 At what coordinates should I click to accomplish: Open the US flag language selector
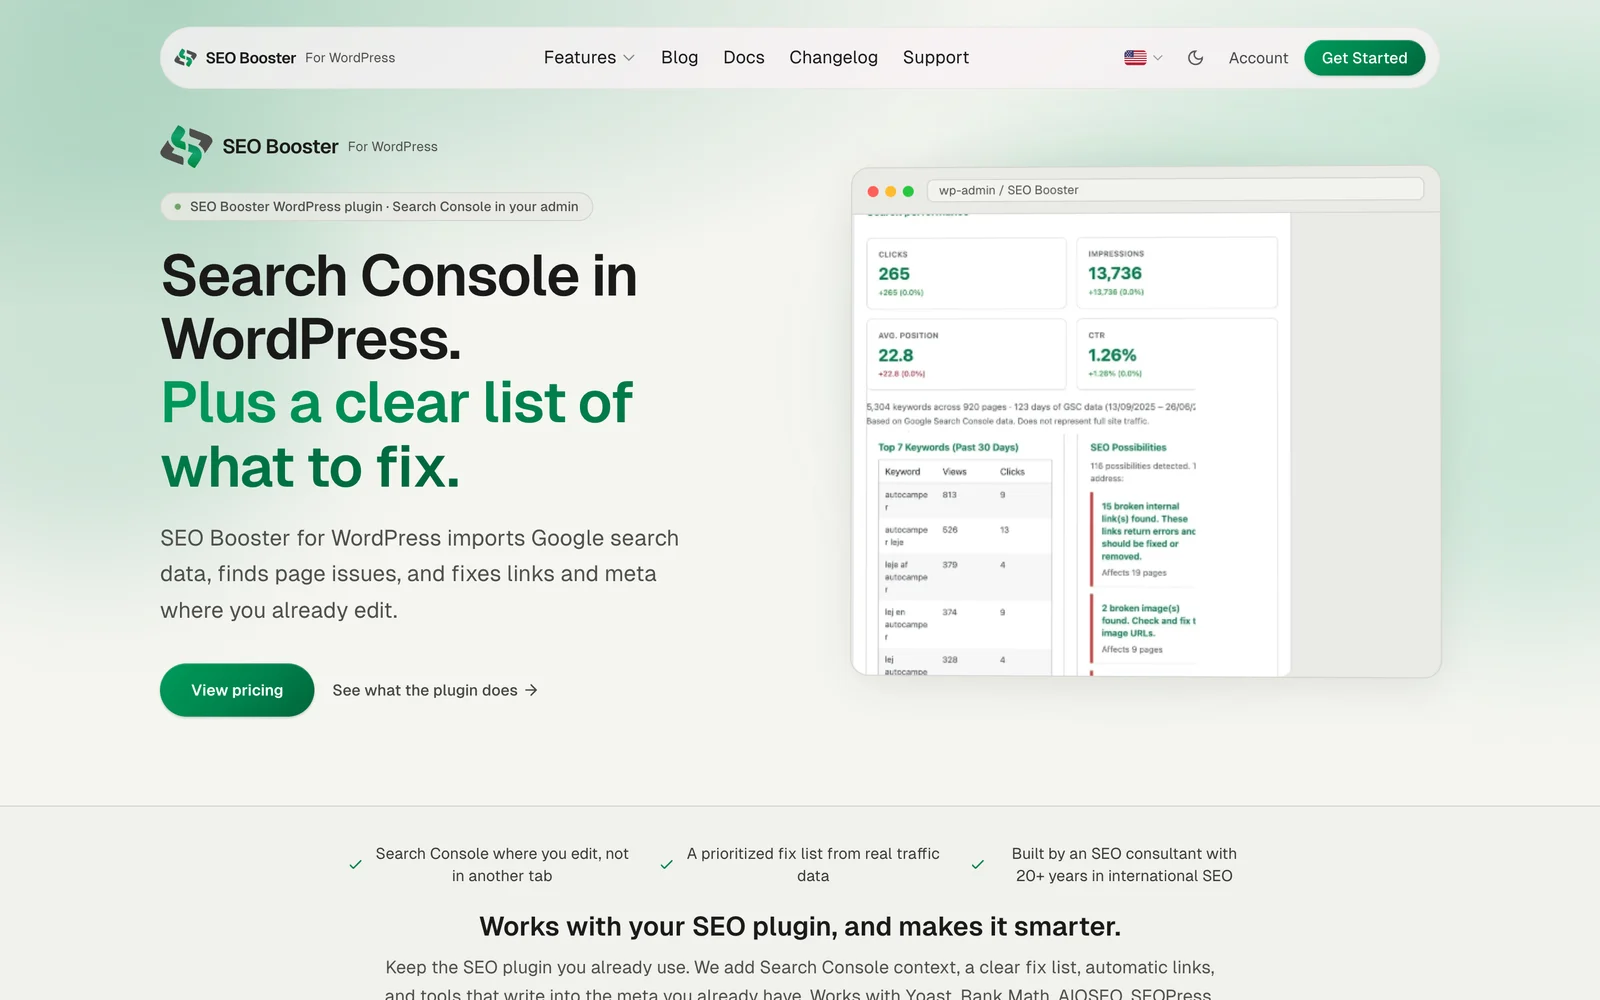click(x=1143, y=58)
